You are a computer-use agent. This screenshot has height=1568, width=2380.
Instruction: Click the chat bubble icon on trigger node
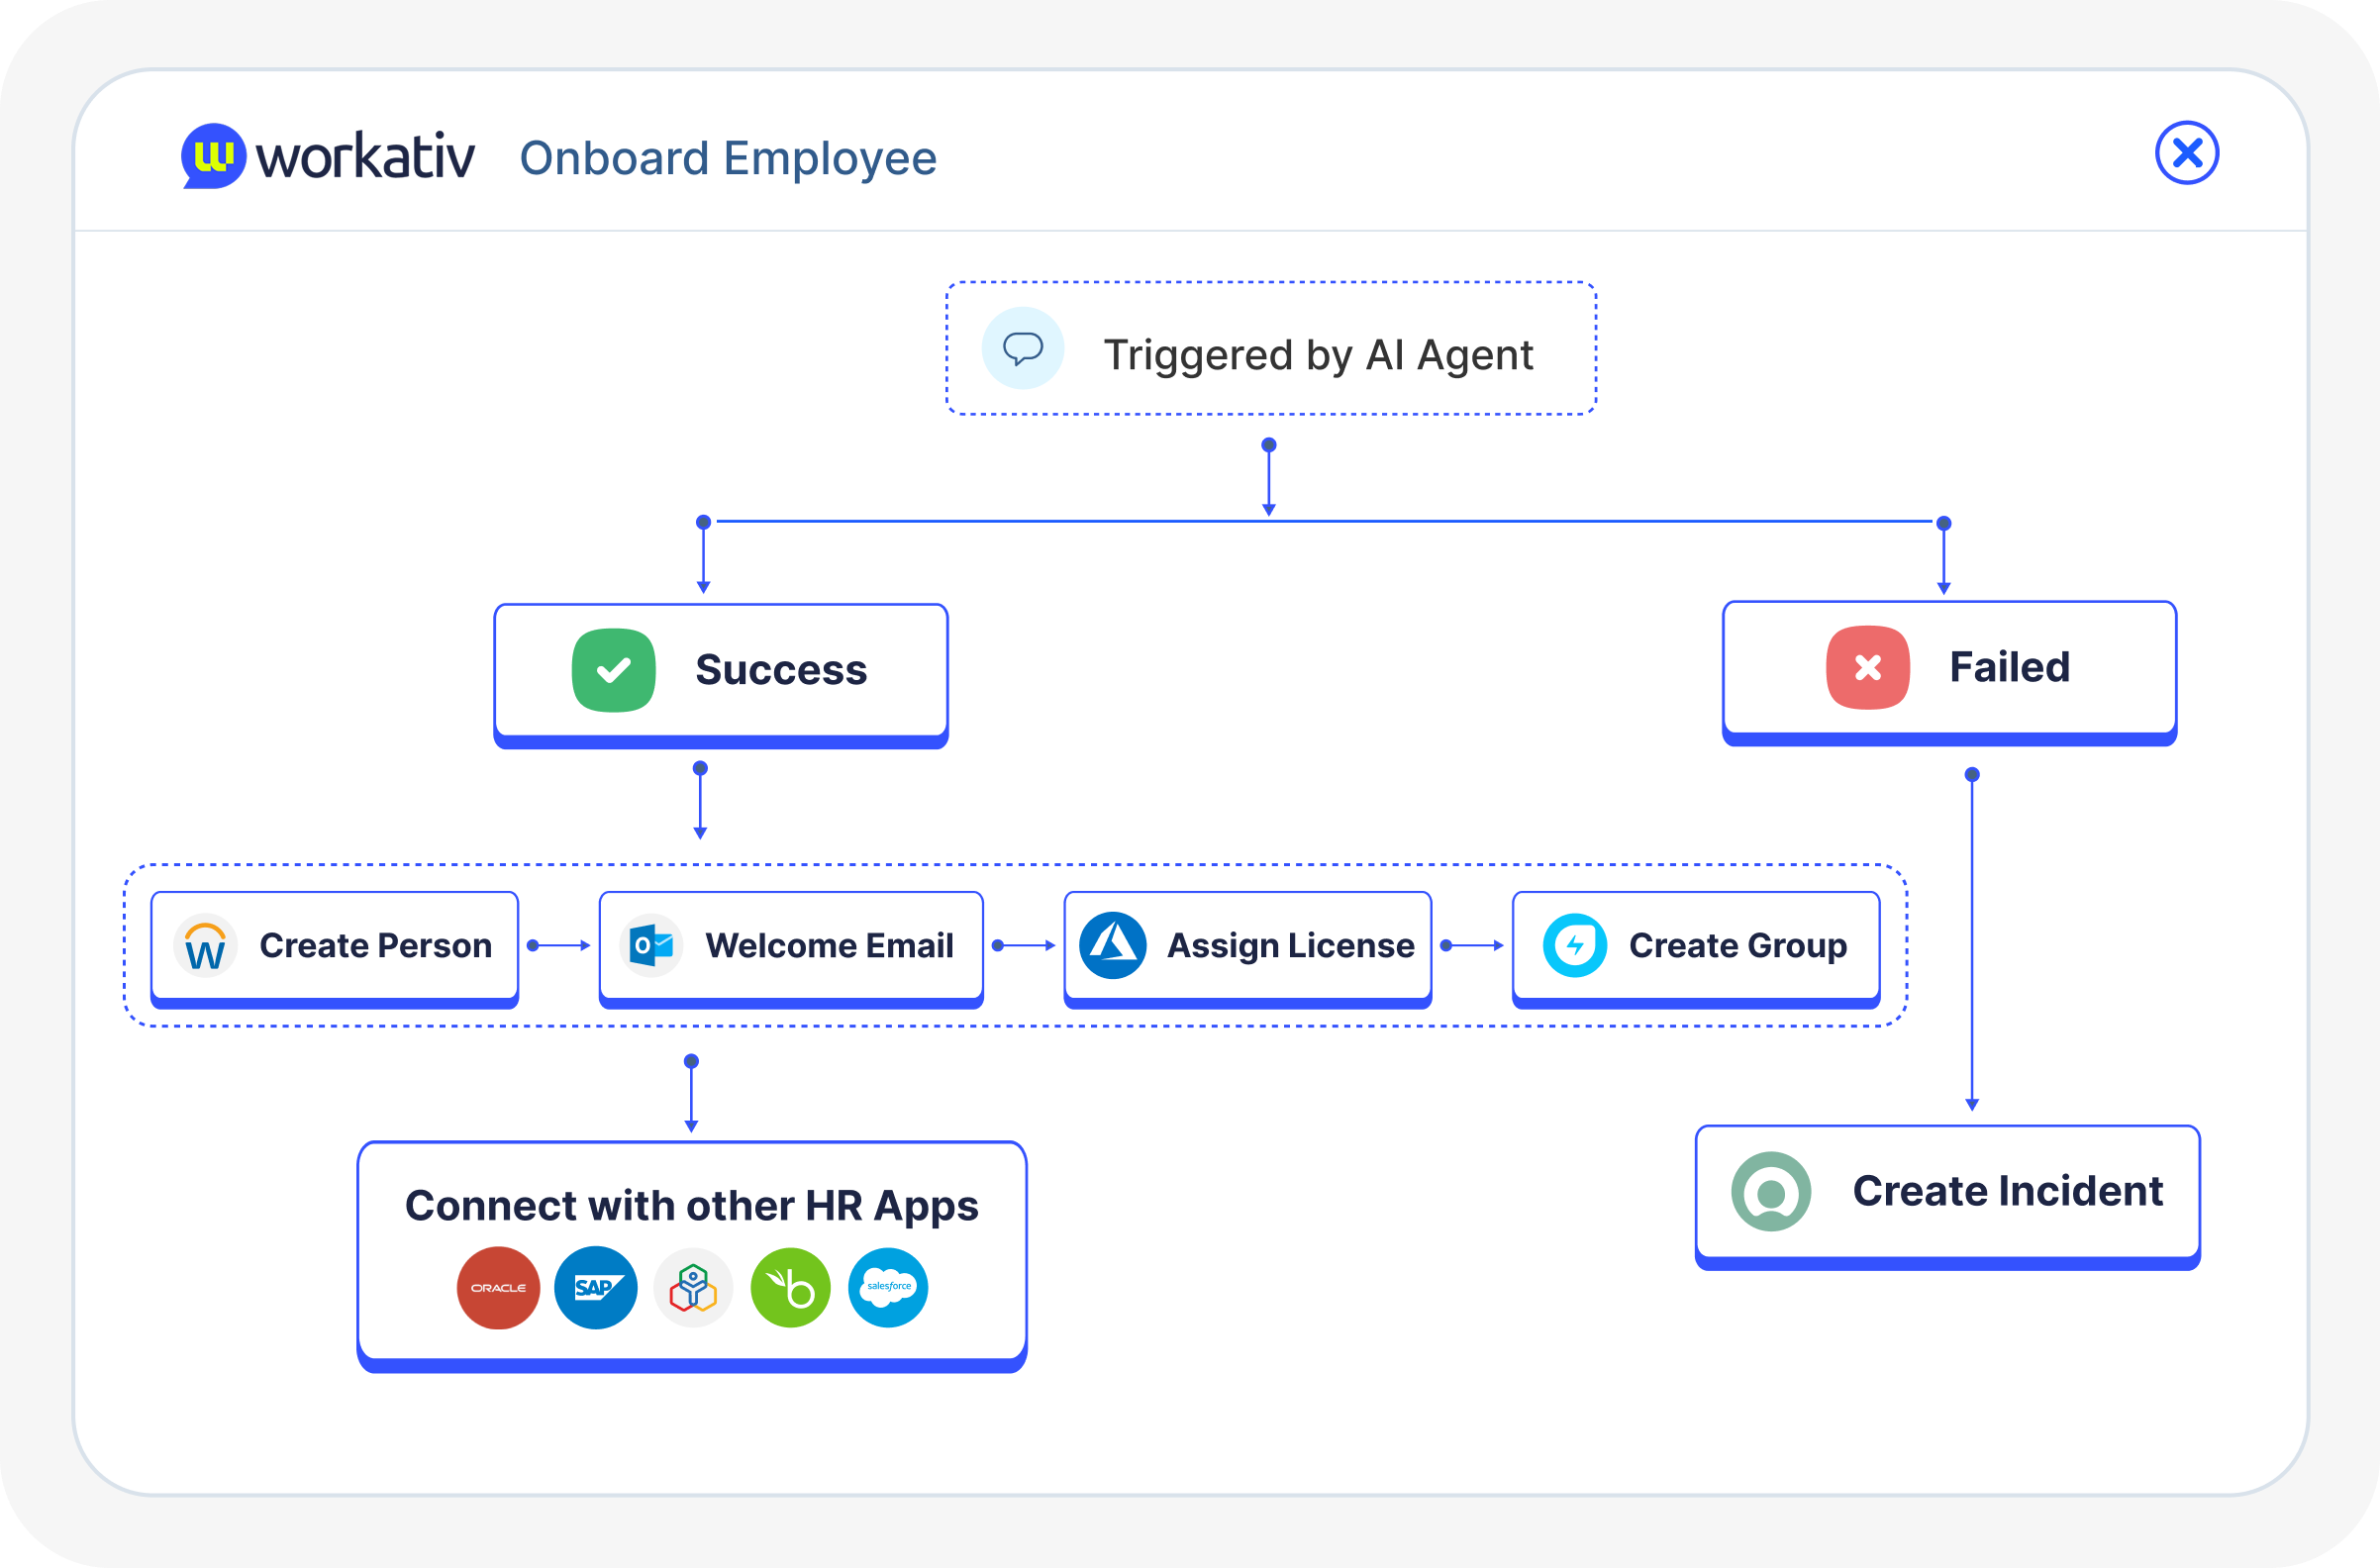click(x=1022, y=350)
